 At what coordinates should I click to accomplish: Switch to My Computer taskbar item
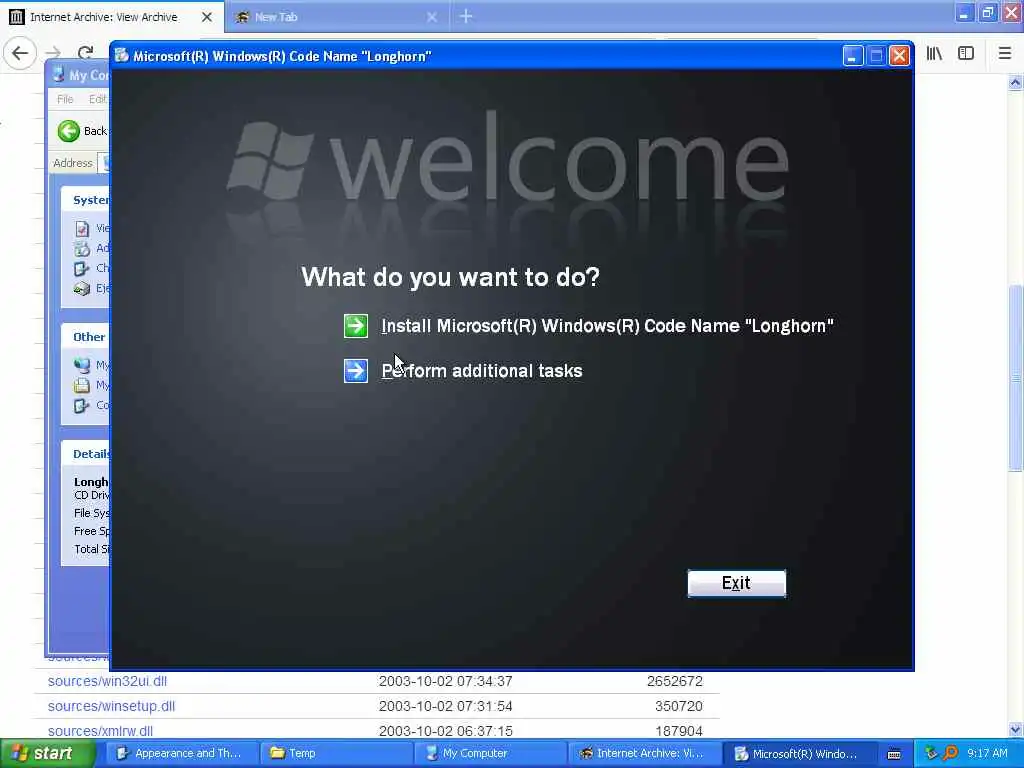(490, 754)
